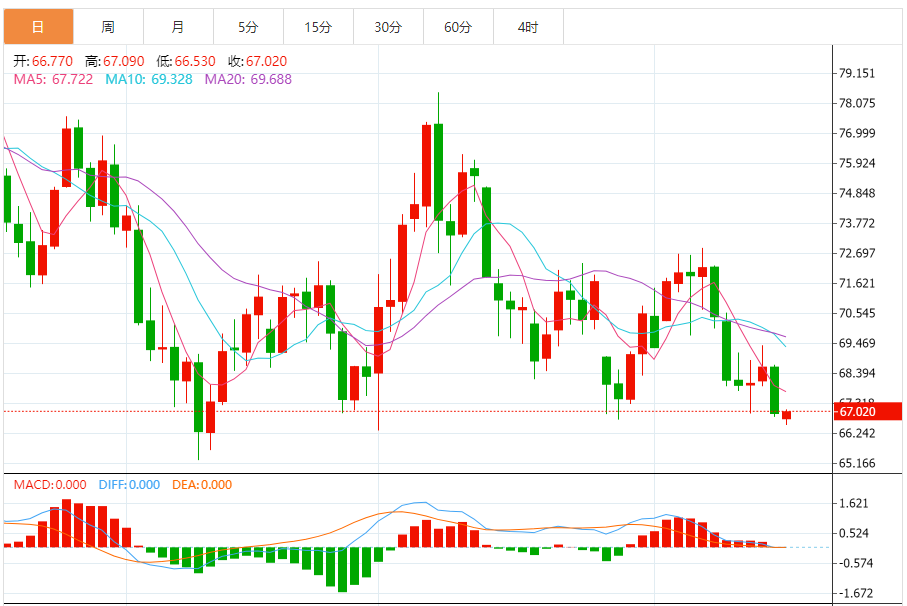The height and width of the screenshot is (606, 907).
Task: Open the 30分 interval tab
Action: 388,27
